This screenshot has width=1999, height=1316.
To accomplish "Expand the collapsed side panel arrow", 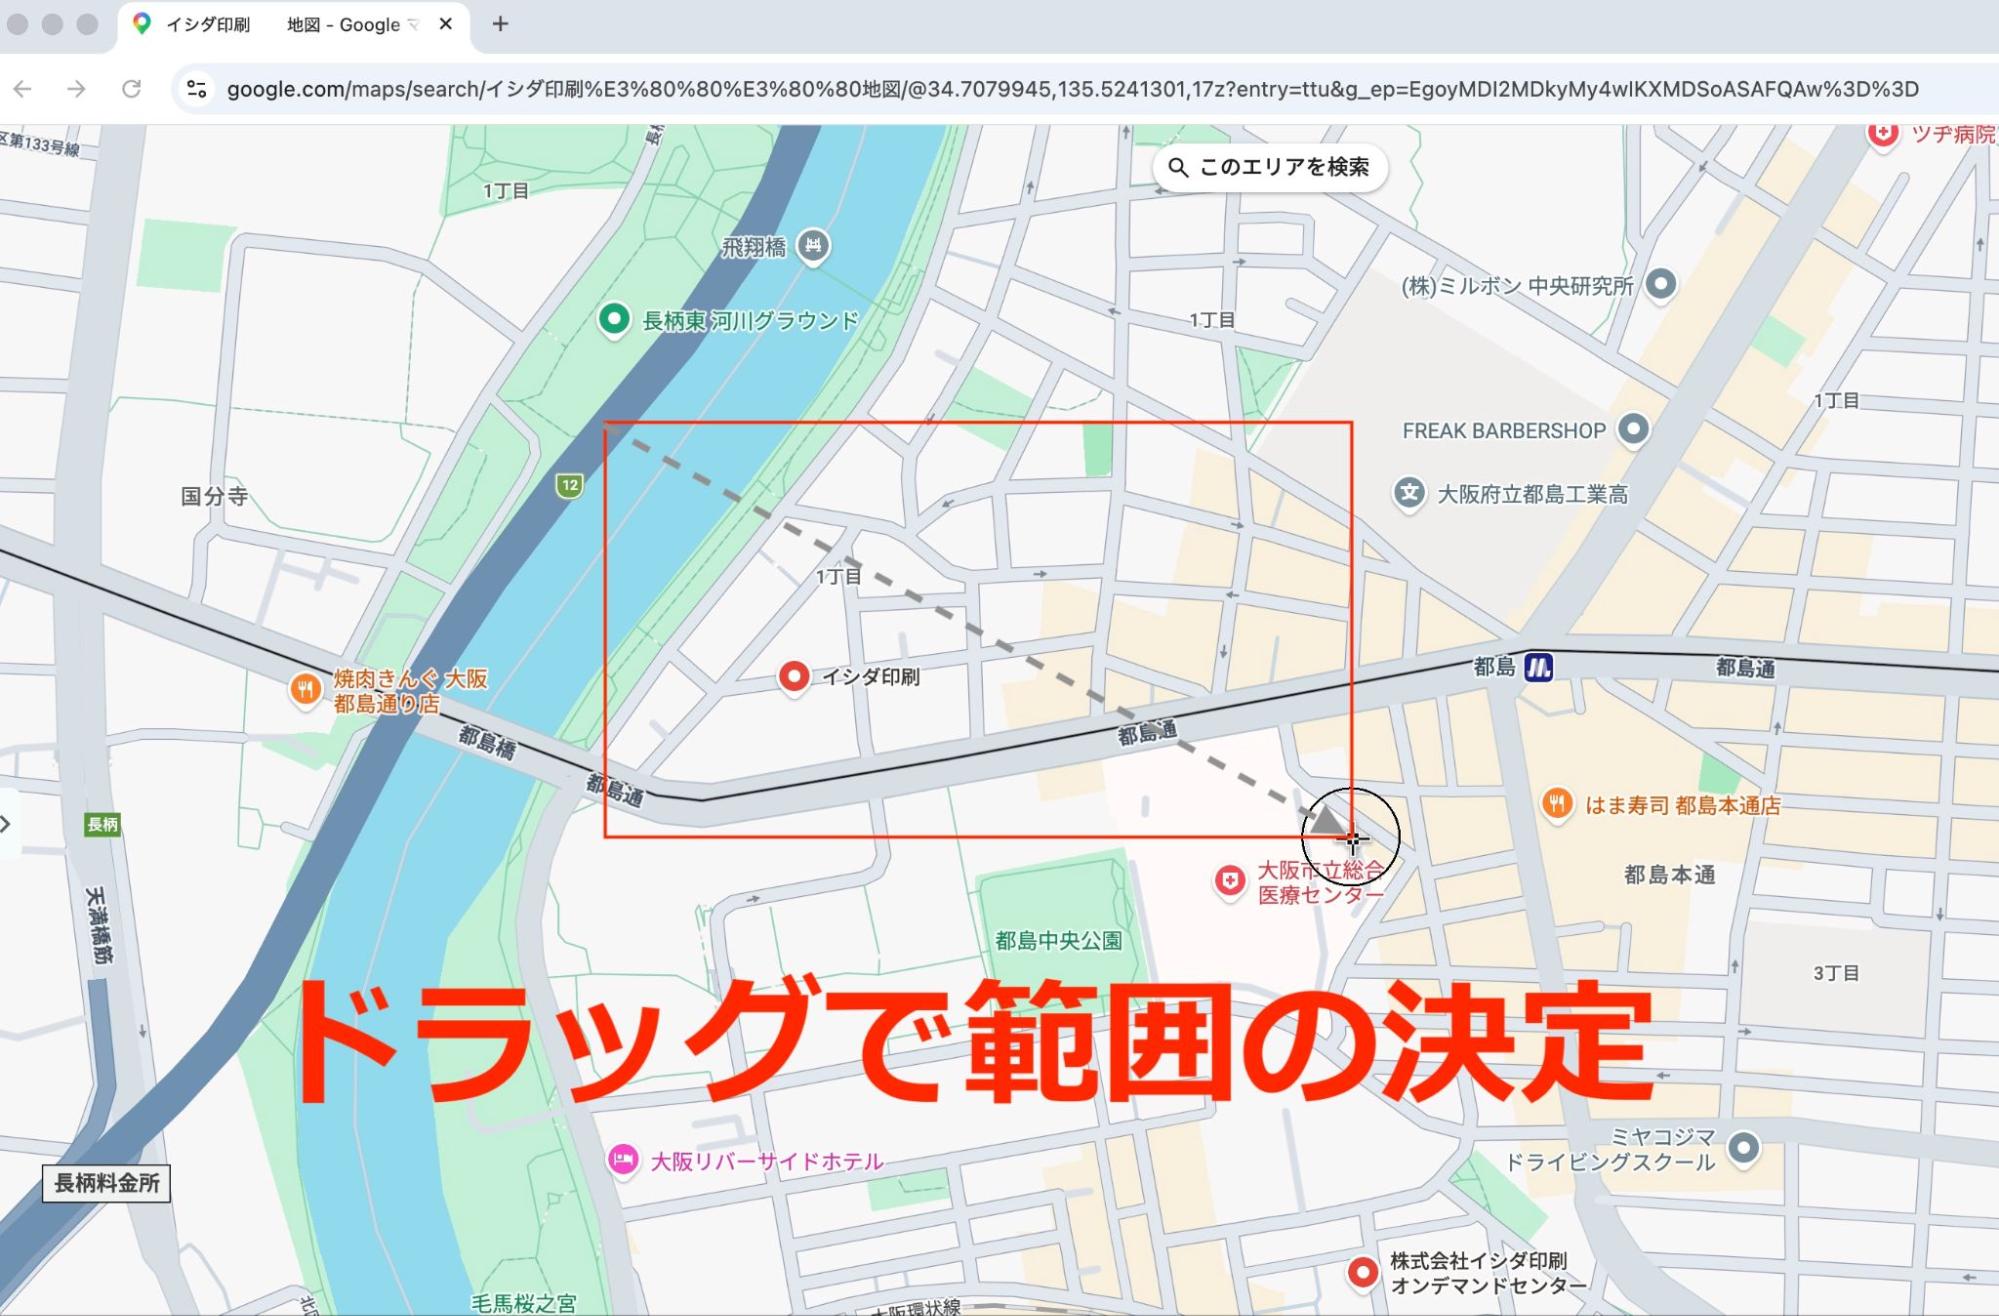I will (6, 824).
